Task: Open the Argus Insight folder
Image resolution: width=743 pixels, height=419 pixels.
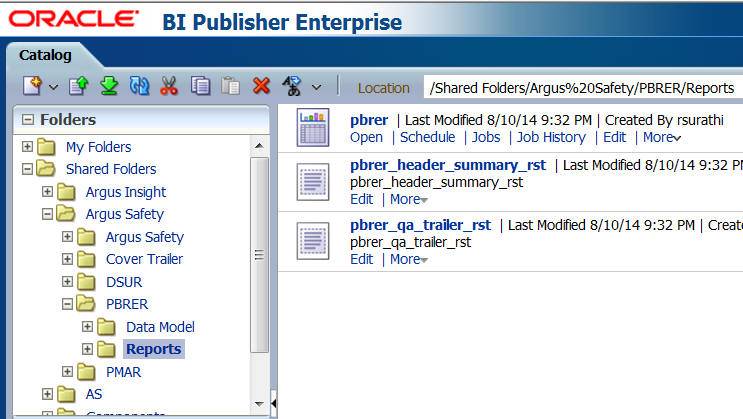Action: 126,192
